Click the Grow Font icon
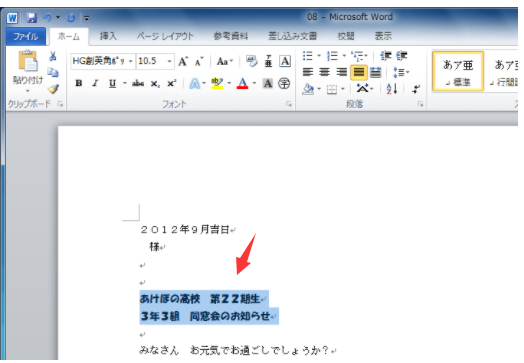This screenshot has width=524, height=363. [183, 61]
